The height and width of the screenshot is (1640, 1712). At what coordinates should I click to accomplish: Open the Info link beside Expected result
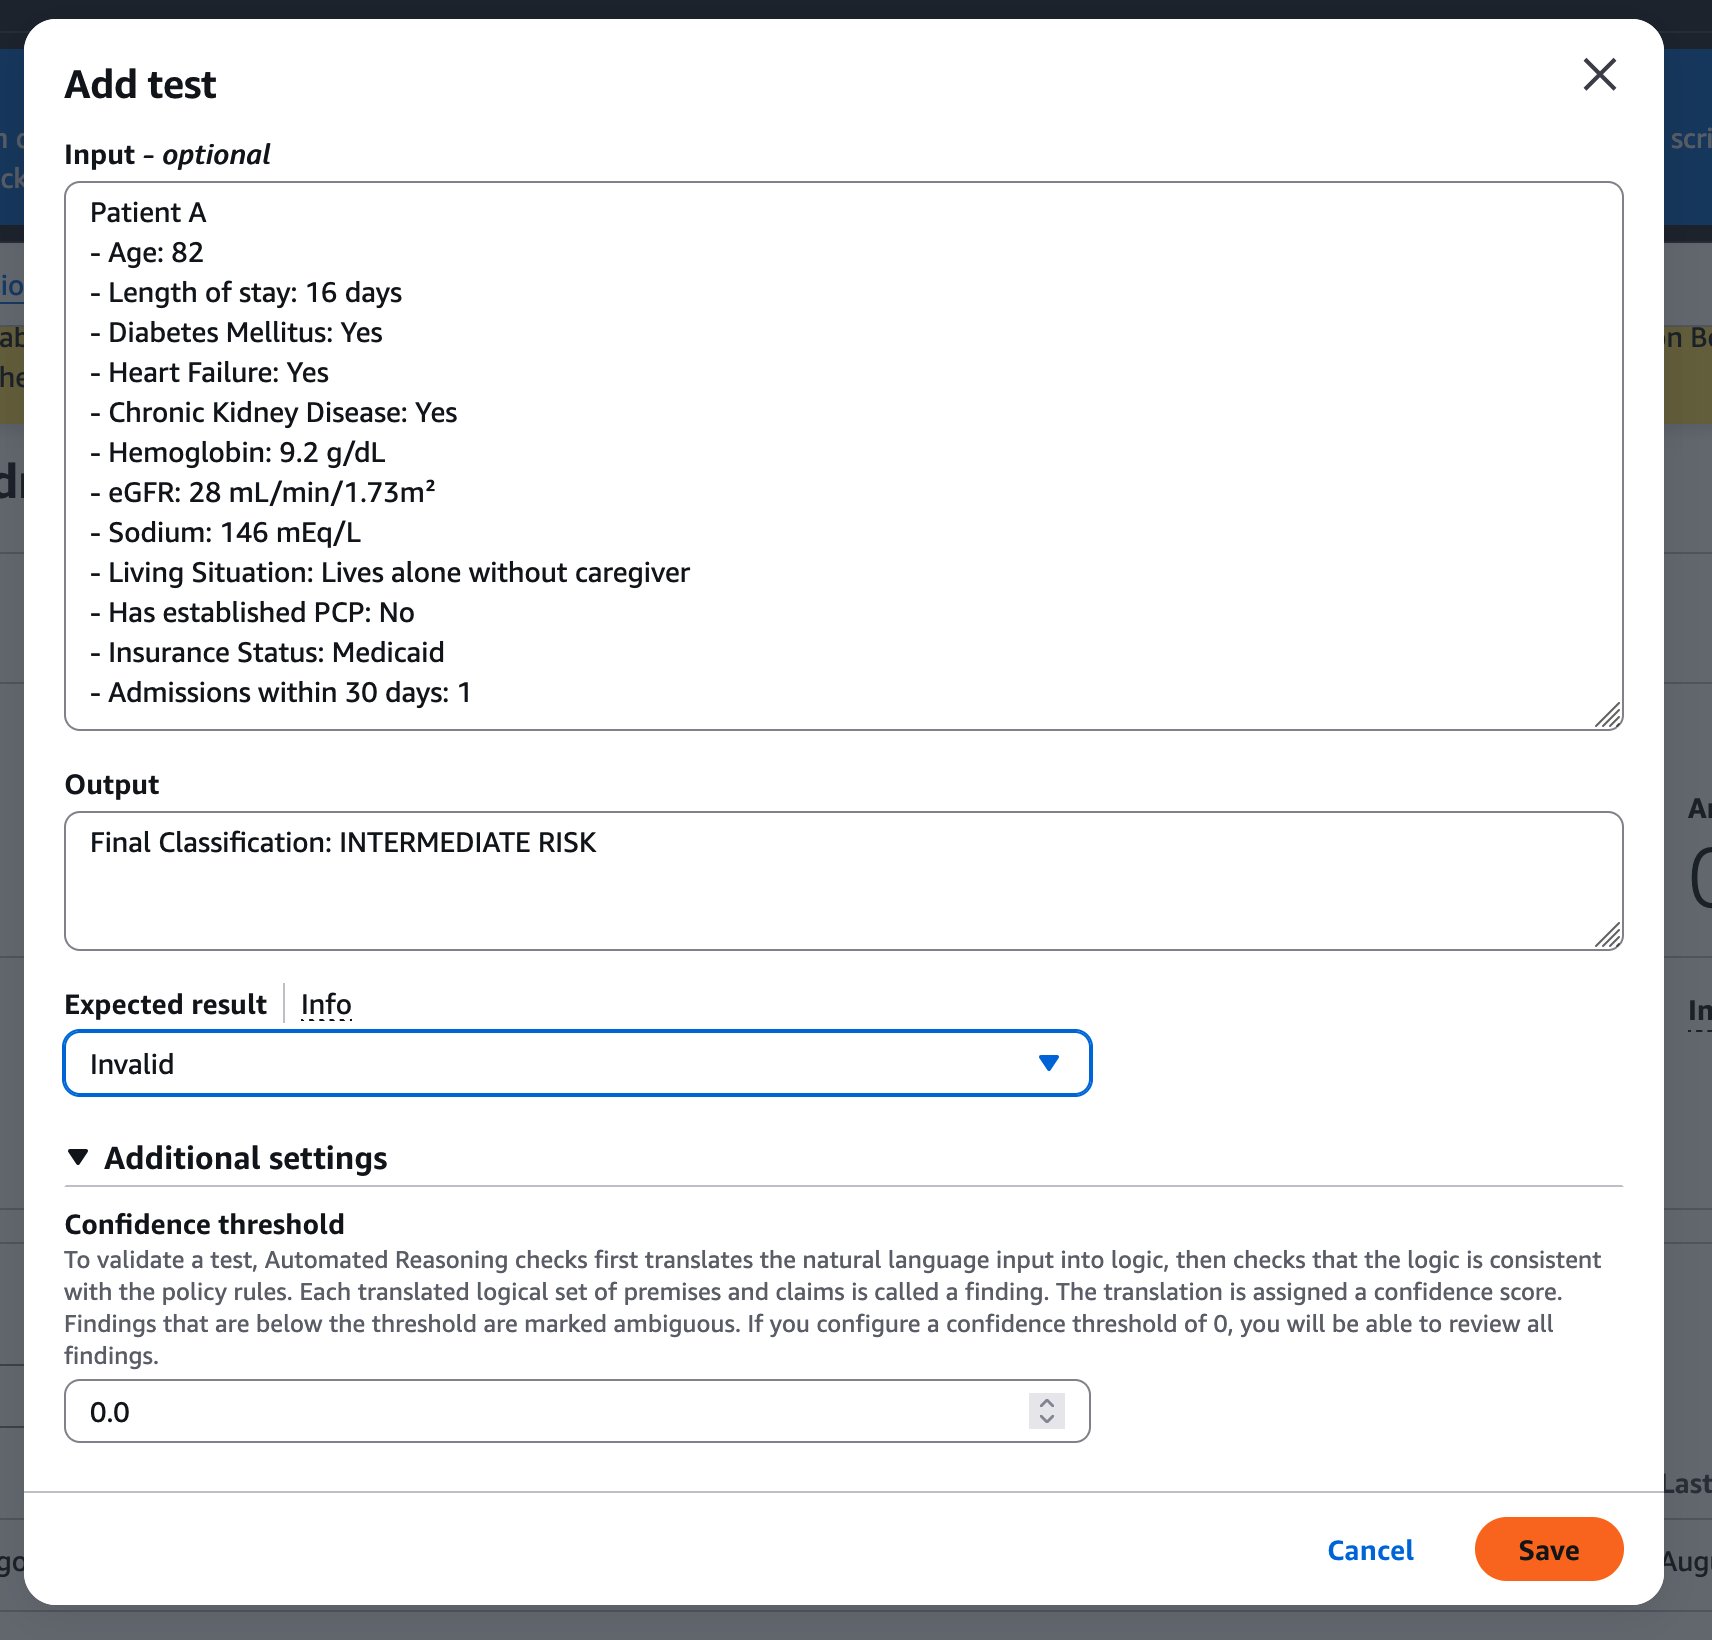click(326, 1004)
